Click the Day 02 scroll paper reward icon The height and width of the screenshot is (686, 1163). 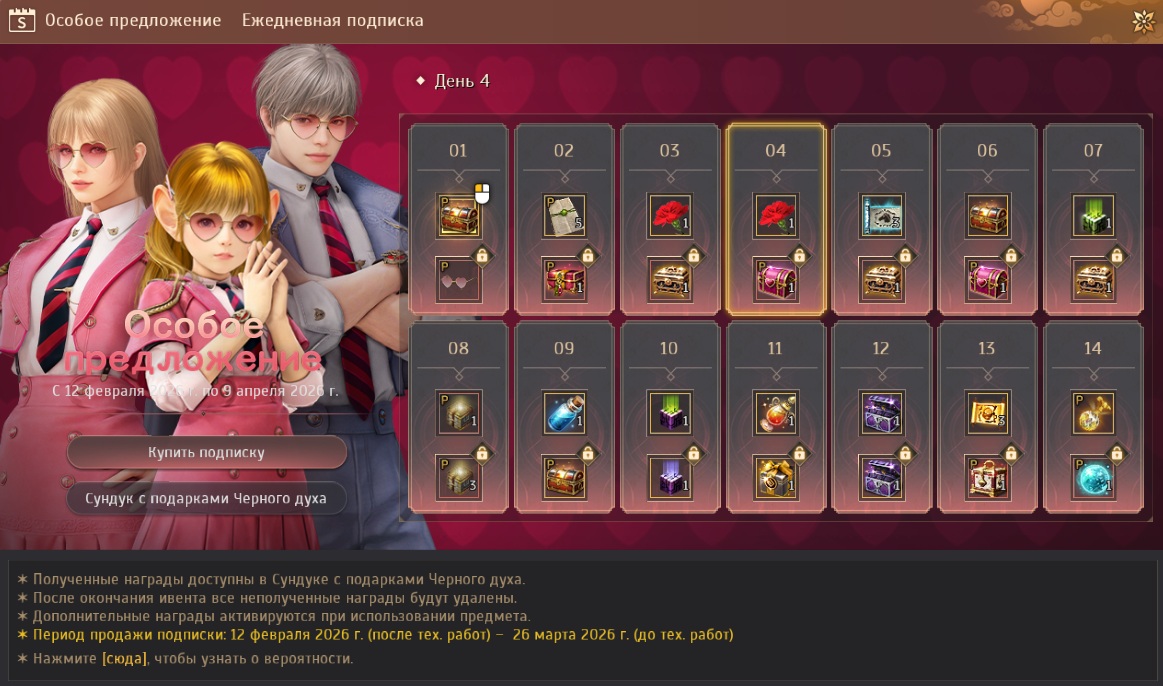click(x=564, y=216)
